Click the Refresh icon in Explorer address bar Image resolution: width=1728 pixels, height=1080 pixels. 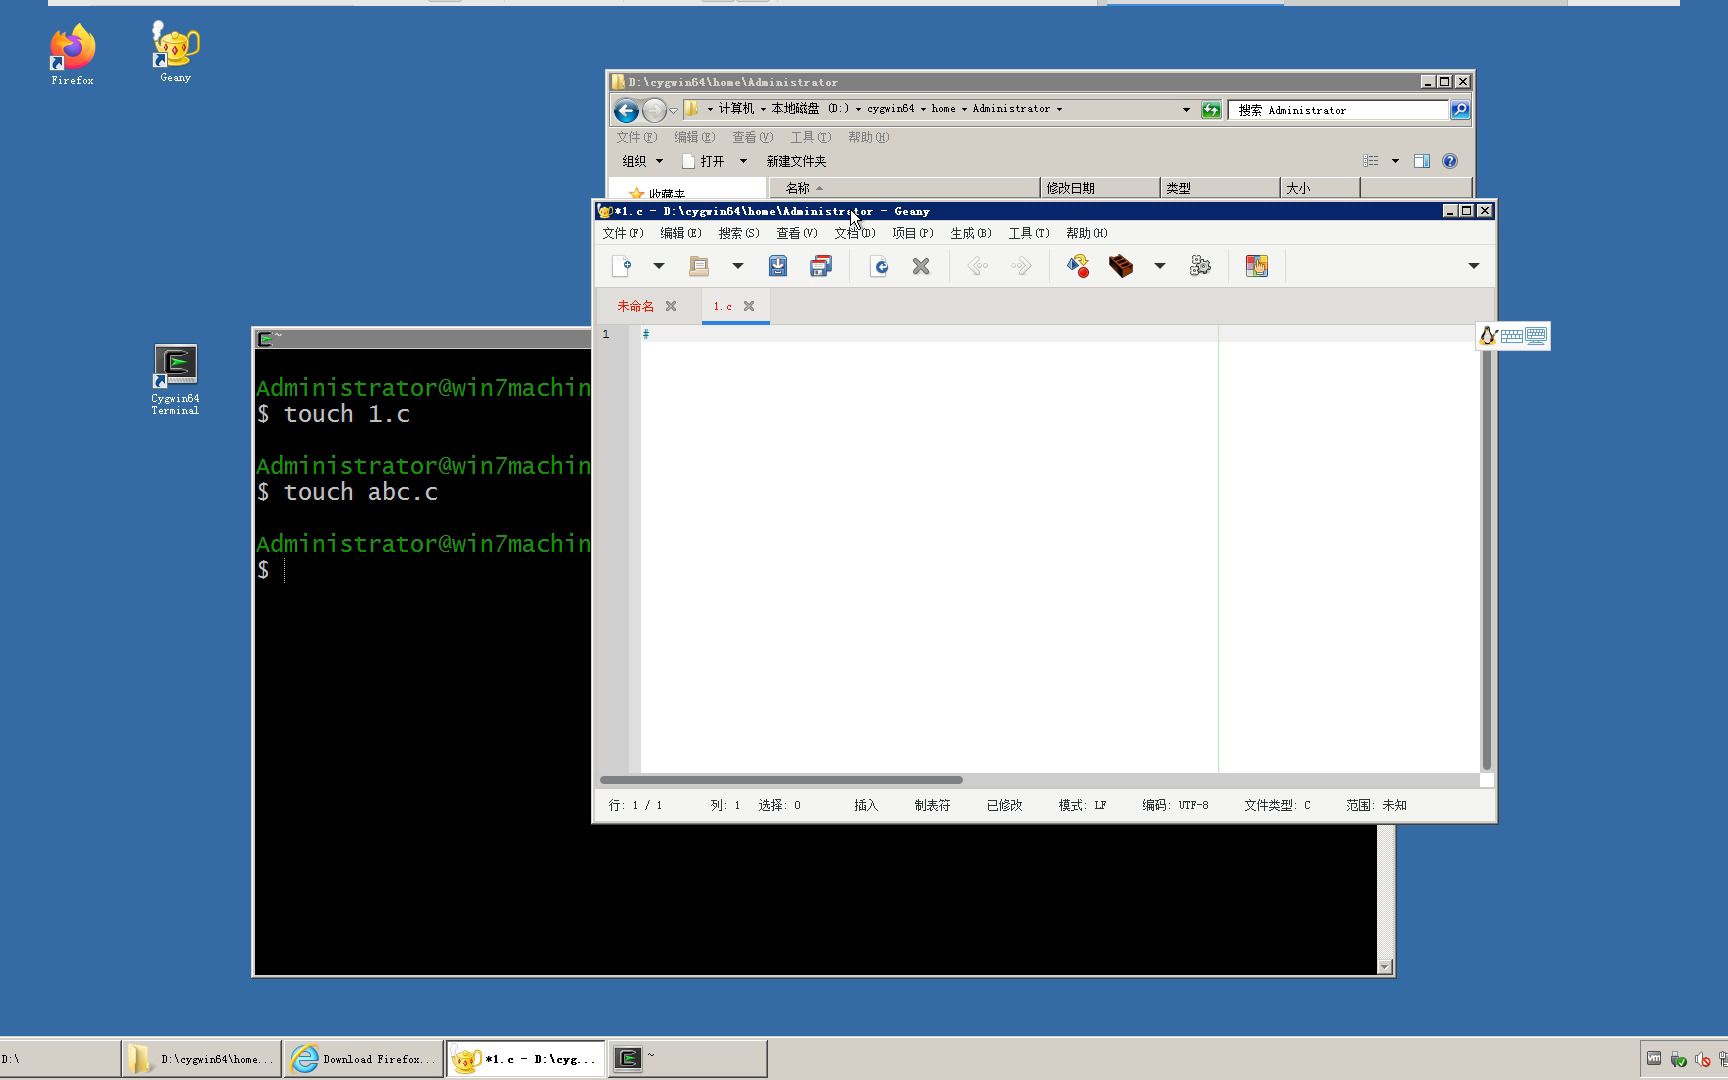pos(1211,109)
